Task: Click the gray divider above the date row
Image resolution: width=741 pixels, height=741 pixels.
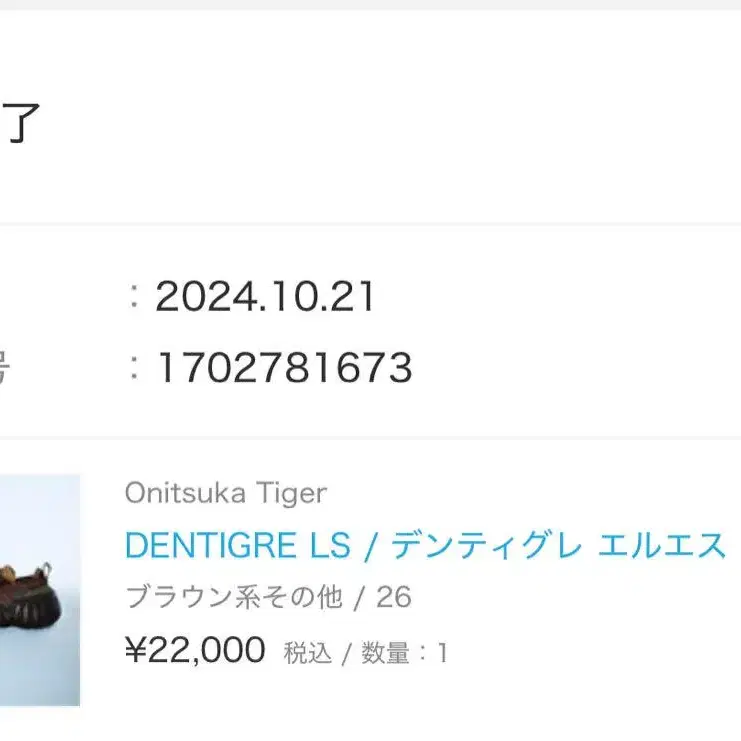Action: pos(370,224)
